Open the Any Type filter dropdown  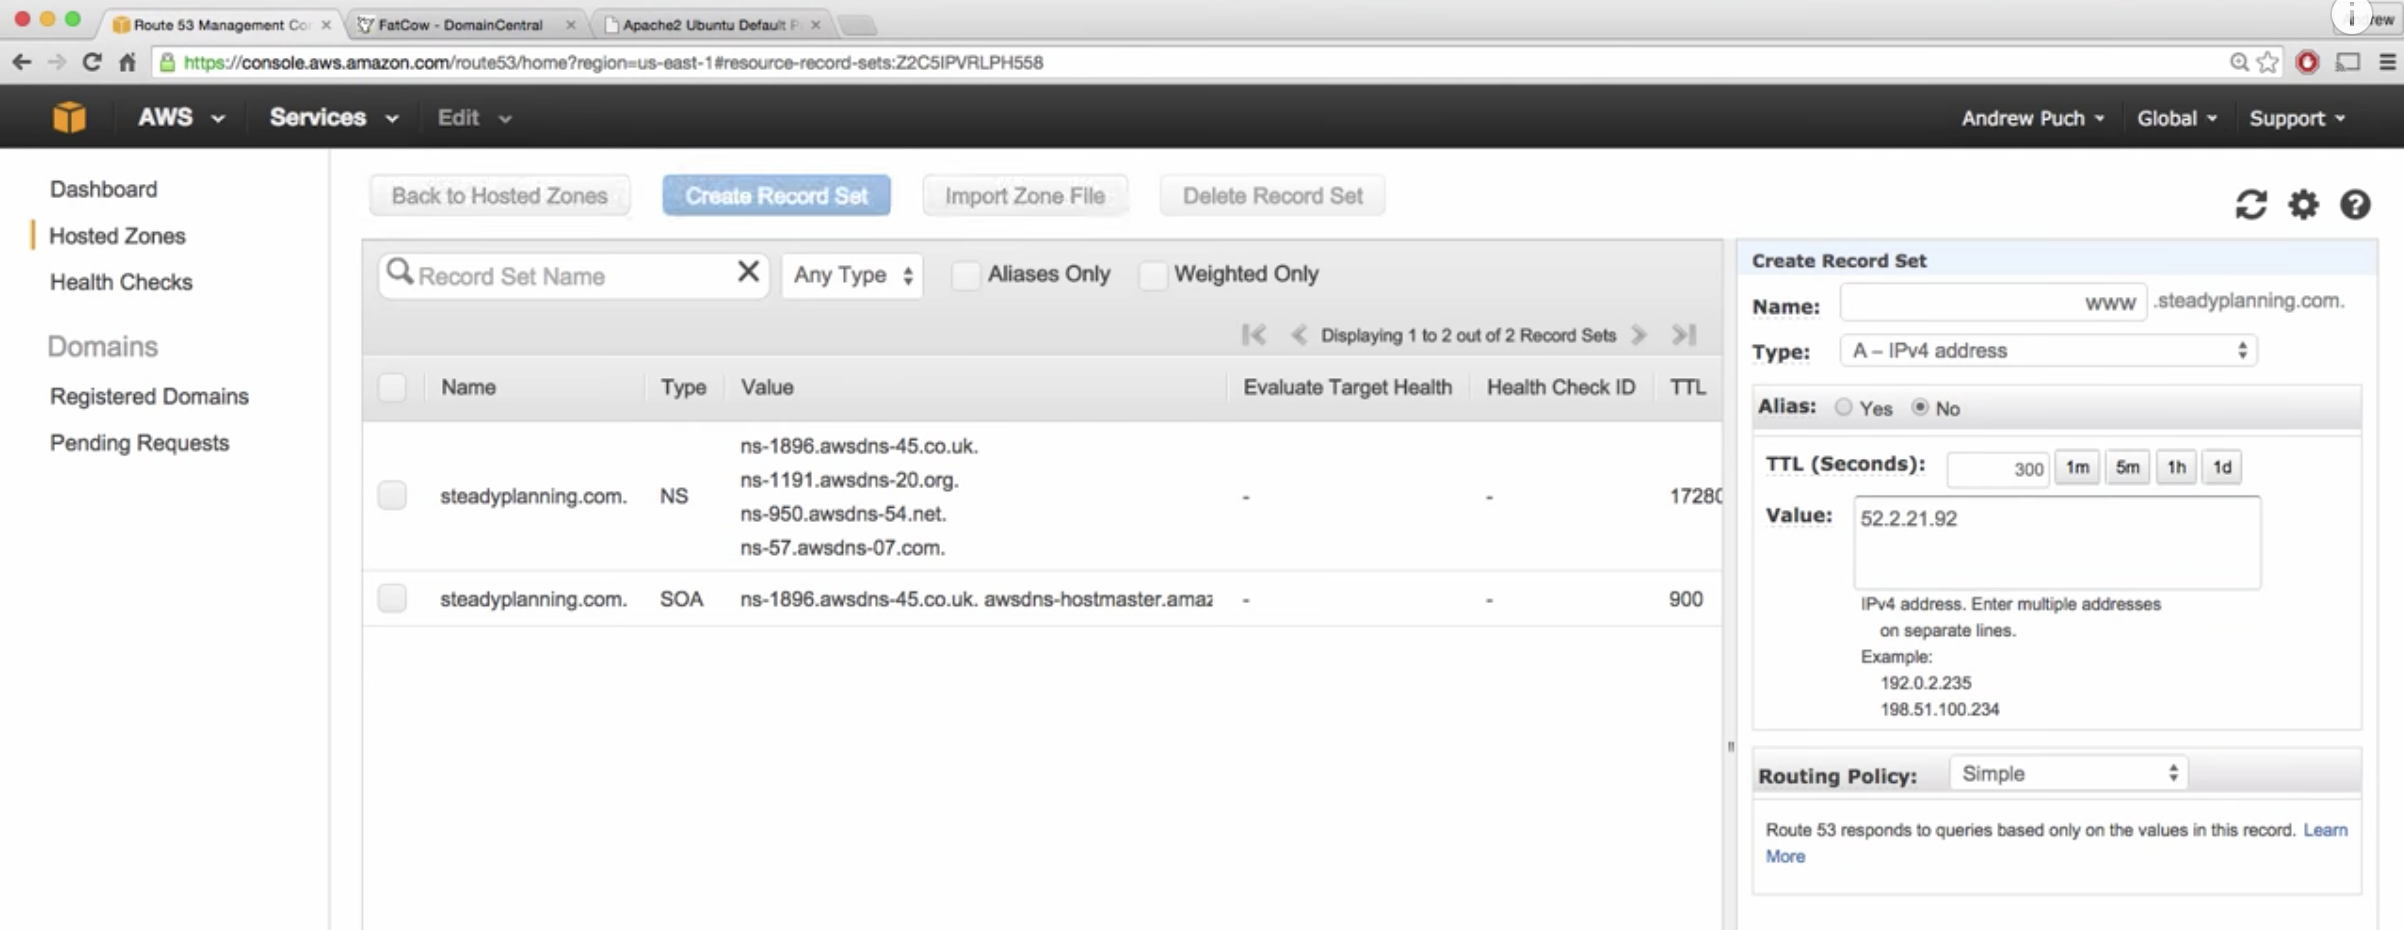click(852, 275)
